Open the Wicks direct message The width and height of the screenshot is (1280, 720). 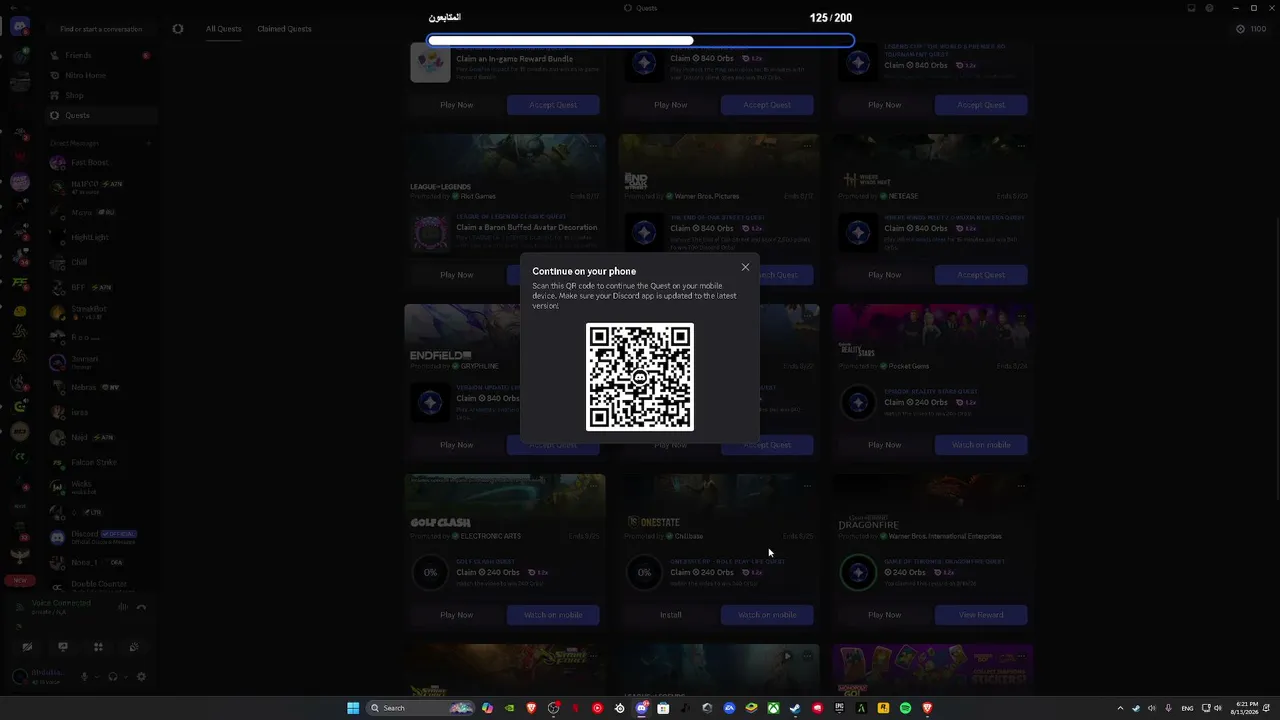(101, 487)
